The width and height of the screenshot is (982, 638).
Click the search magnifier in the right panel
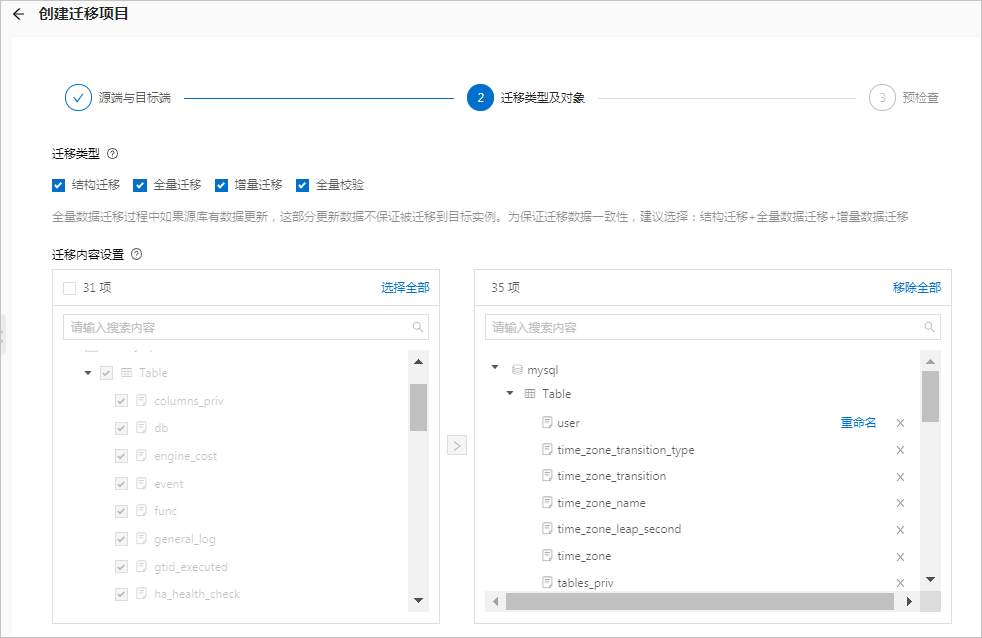928,327
